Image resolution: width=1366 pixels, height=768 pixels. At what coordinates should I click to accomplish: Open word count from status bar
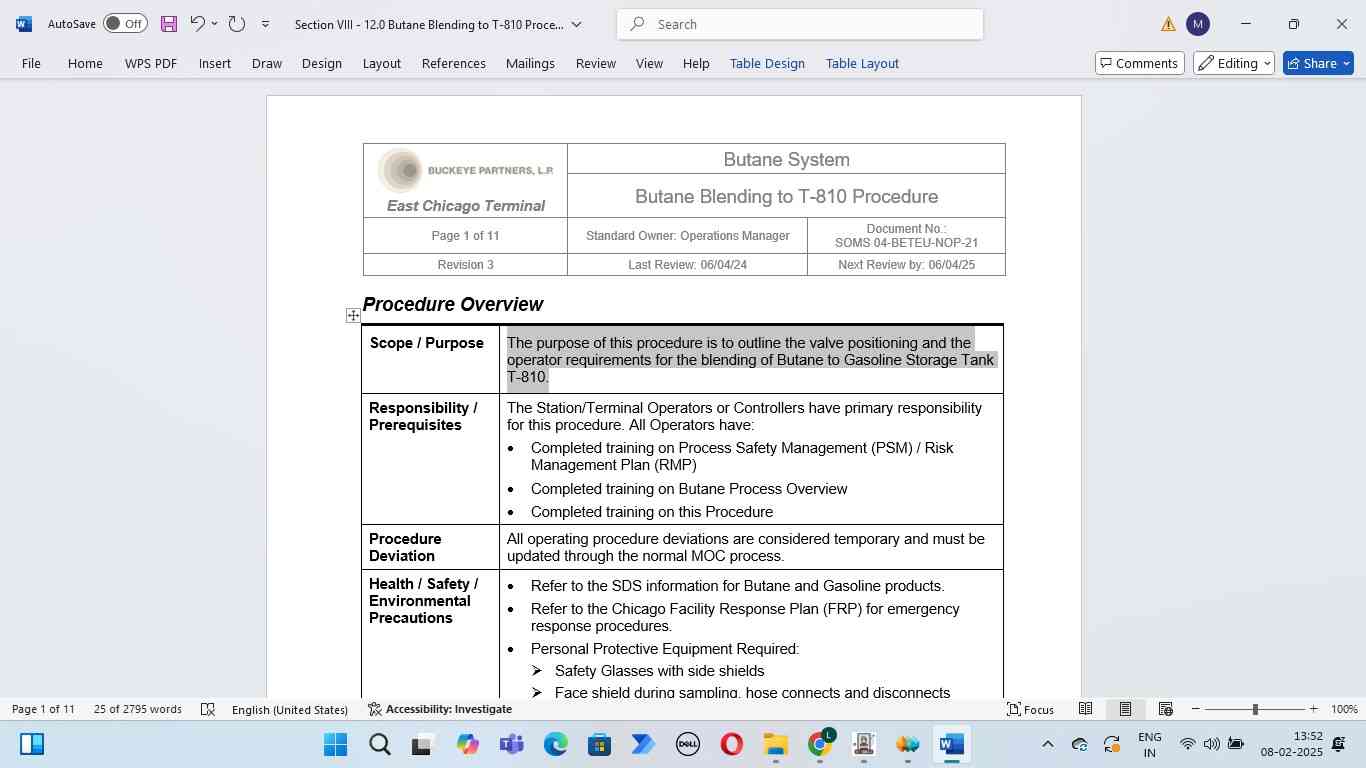138,709
